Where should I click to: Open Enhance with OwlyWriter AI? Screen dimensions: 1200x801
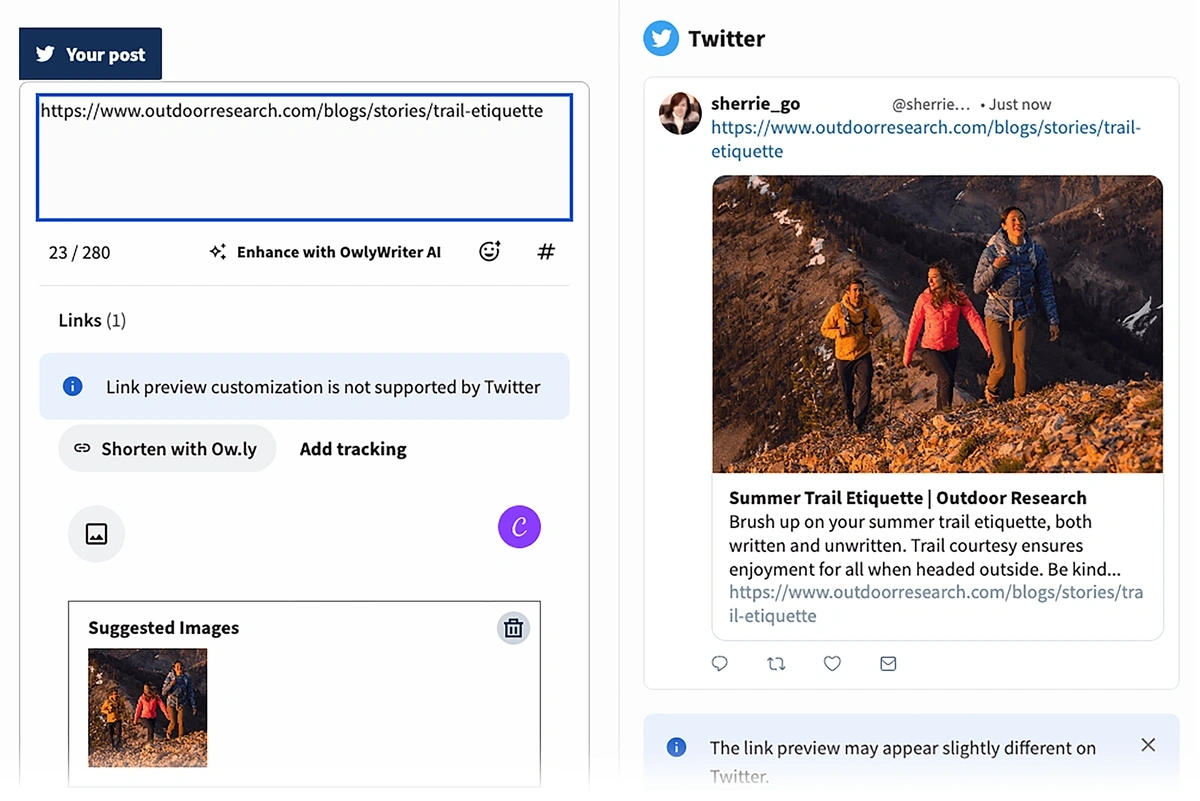325,252
